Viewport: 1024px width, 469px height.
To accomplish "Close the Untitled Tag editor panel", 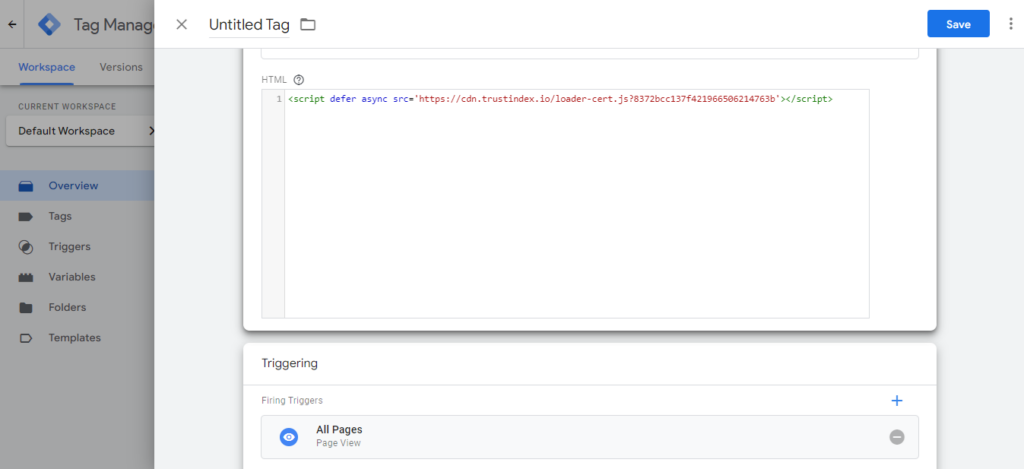I will (181, 24).
